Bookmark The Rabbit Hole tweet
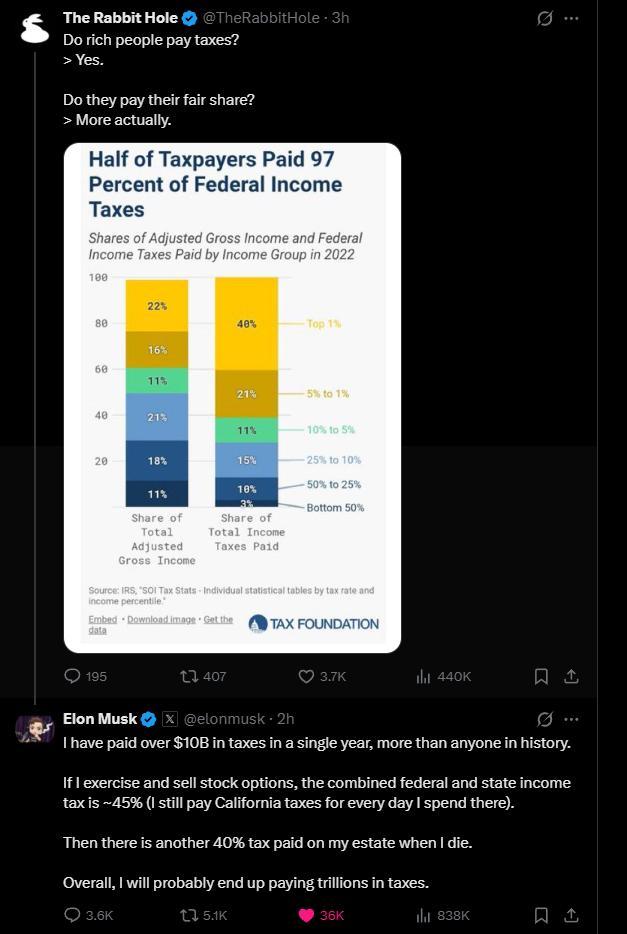The image size is (627, 934). [541, 676]
